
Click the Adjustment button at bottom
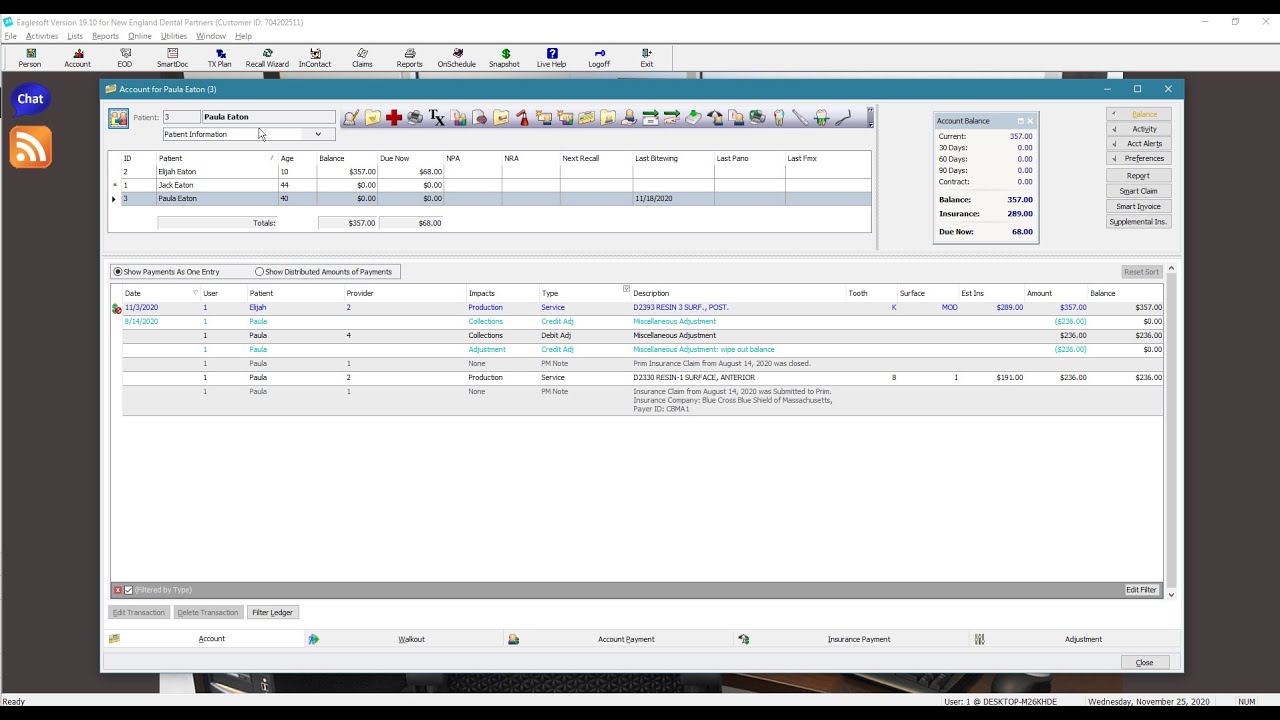click(1083, 639)
